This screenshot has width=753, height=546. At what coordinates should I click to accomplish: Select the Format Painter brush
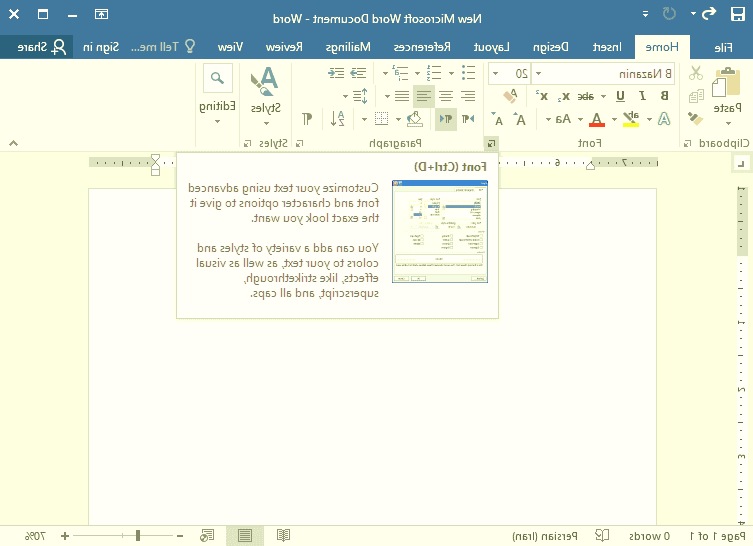(x=695, y=118)
